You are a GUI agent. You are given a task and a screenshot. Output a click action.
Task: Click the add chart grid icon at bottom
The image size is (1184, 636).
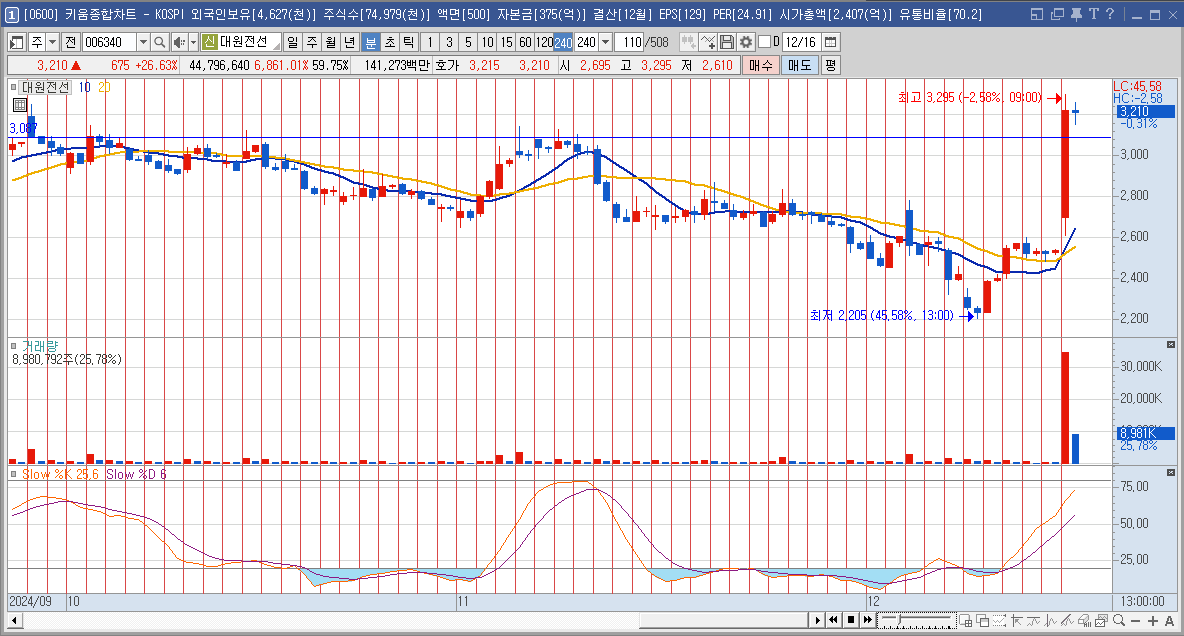(966, 620)
